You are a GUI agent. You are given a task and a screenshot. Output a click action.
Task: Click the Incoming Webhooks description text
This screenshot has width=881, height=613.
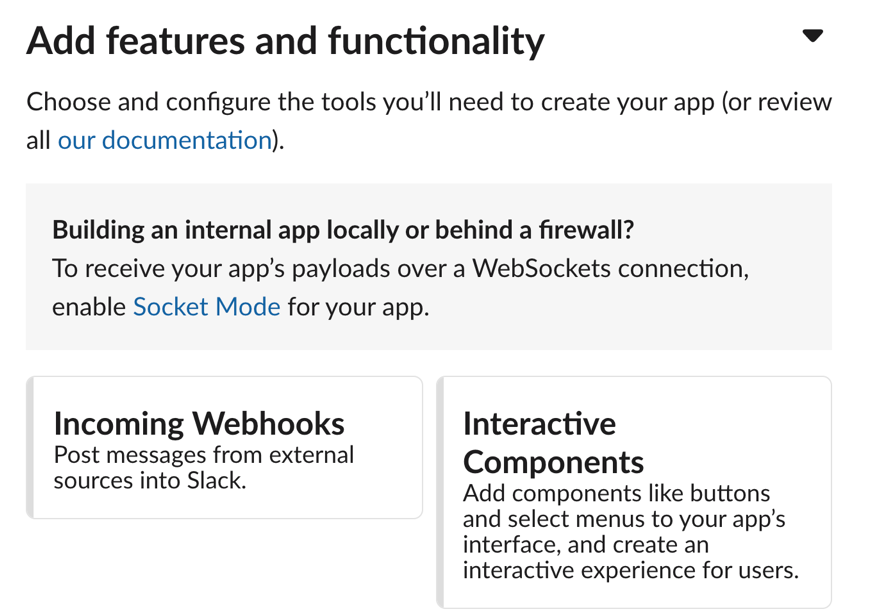coord(204,466)
